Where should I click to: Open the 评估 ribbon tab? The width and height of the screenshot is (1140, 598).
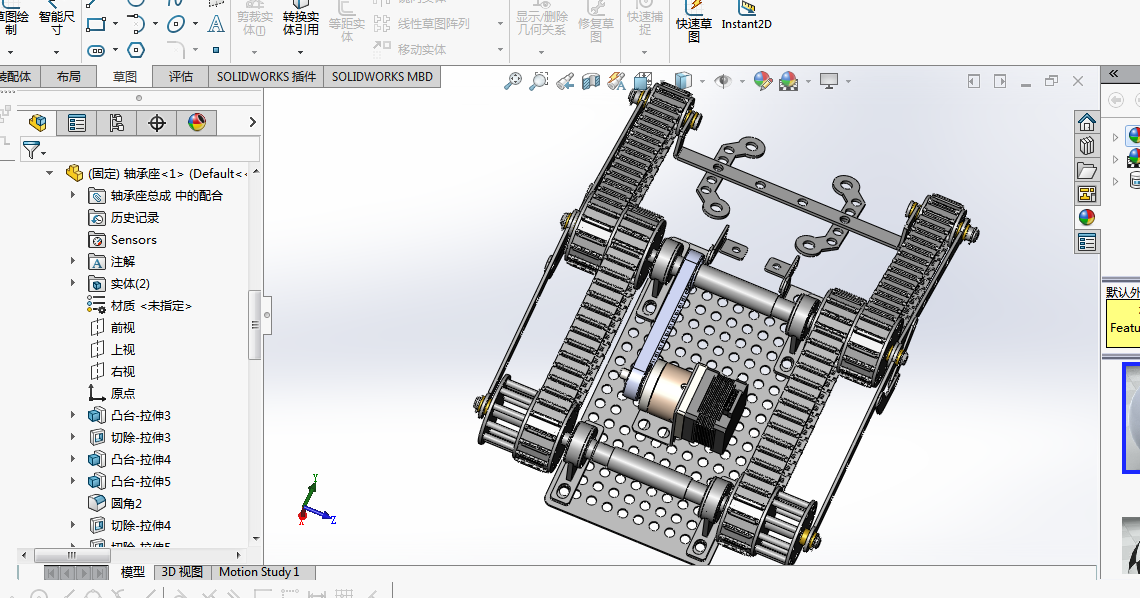(180, 76)
